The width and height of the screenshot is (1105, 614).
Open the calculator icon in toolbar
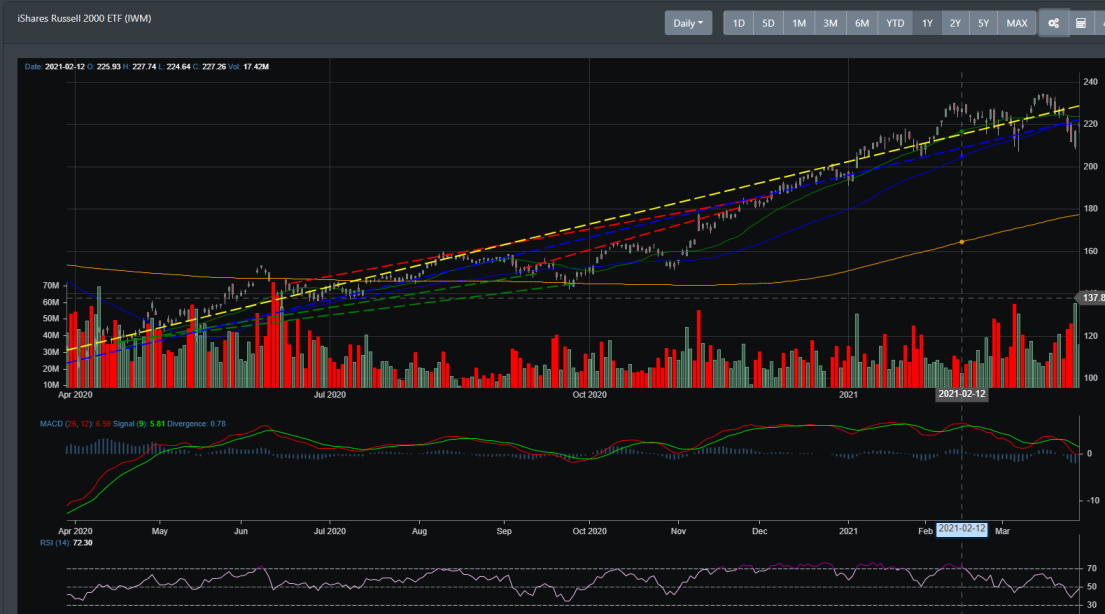pos(1080,23)
